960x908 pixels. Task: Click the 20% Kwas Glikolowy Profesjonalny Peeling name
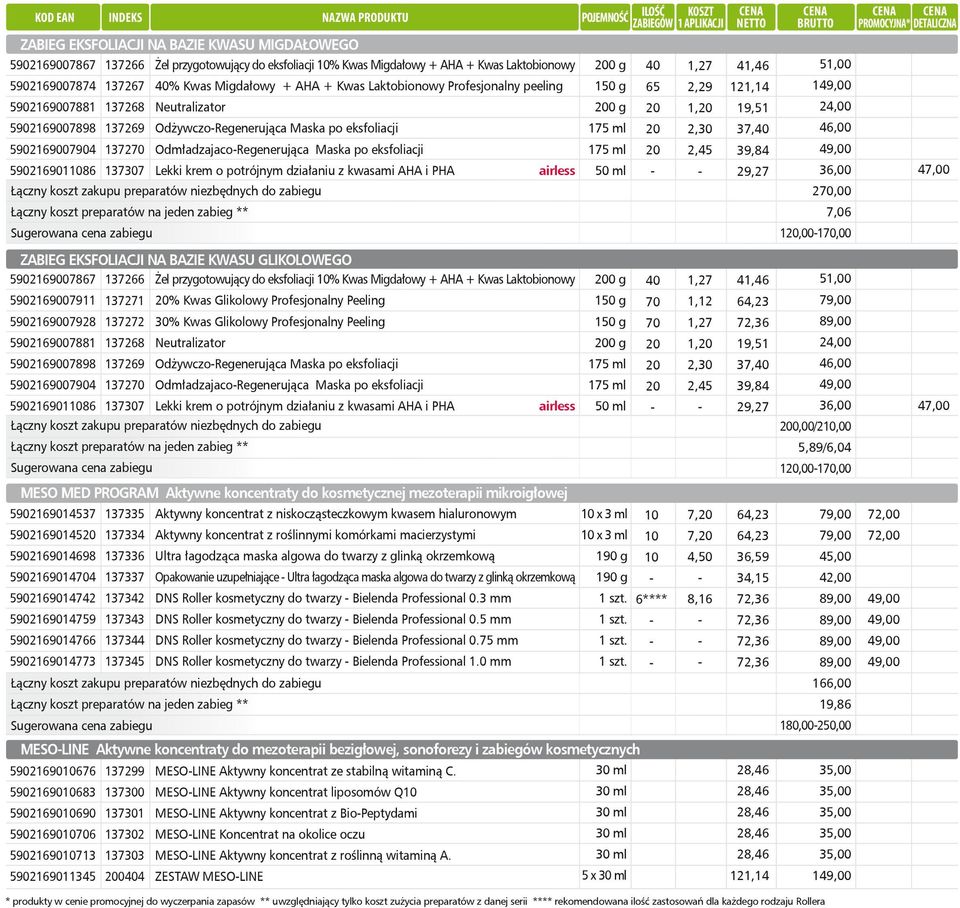(270, 301)
